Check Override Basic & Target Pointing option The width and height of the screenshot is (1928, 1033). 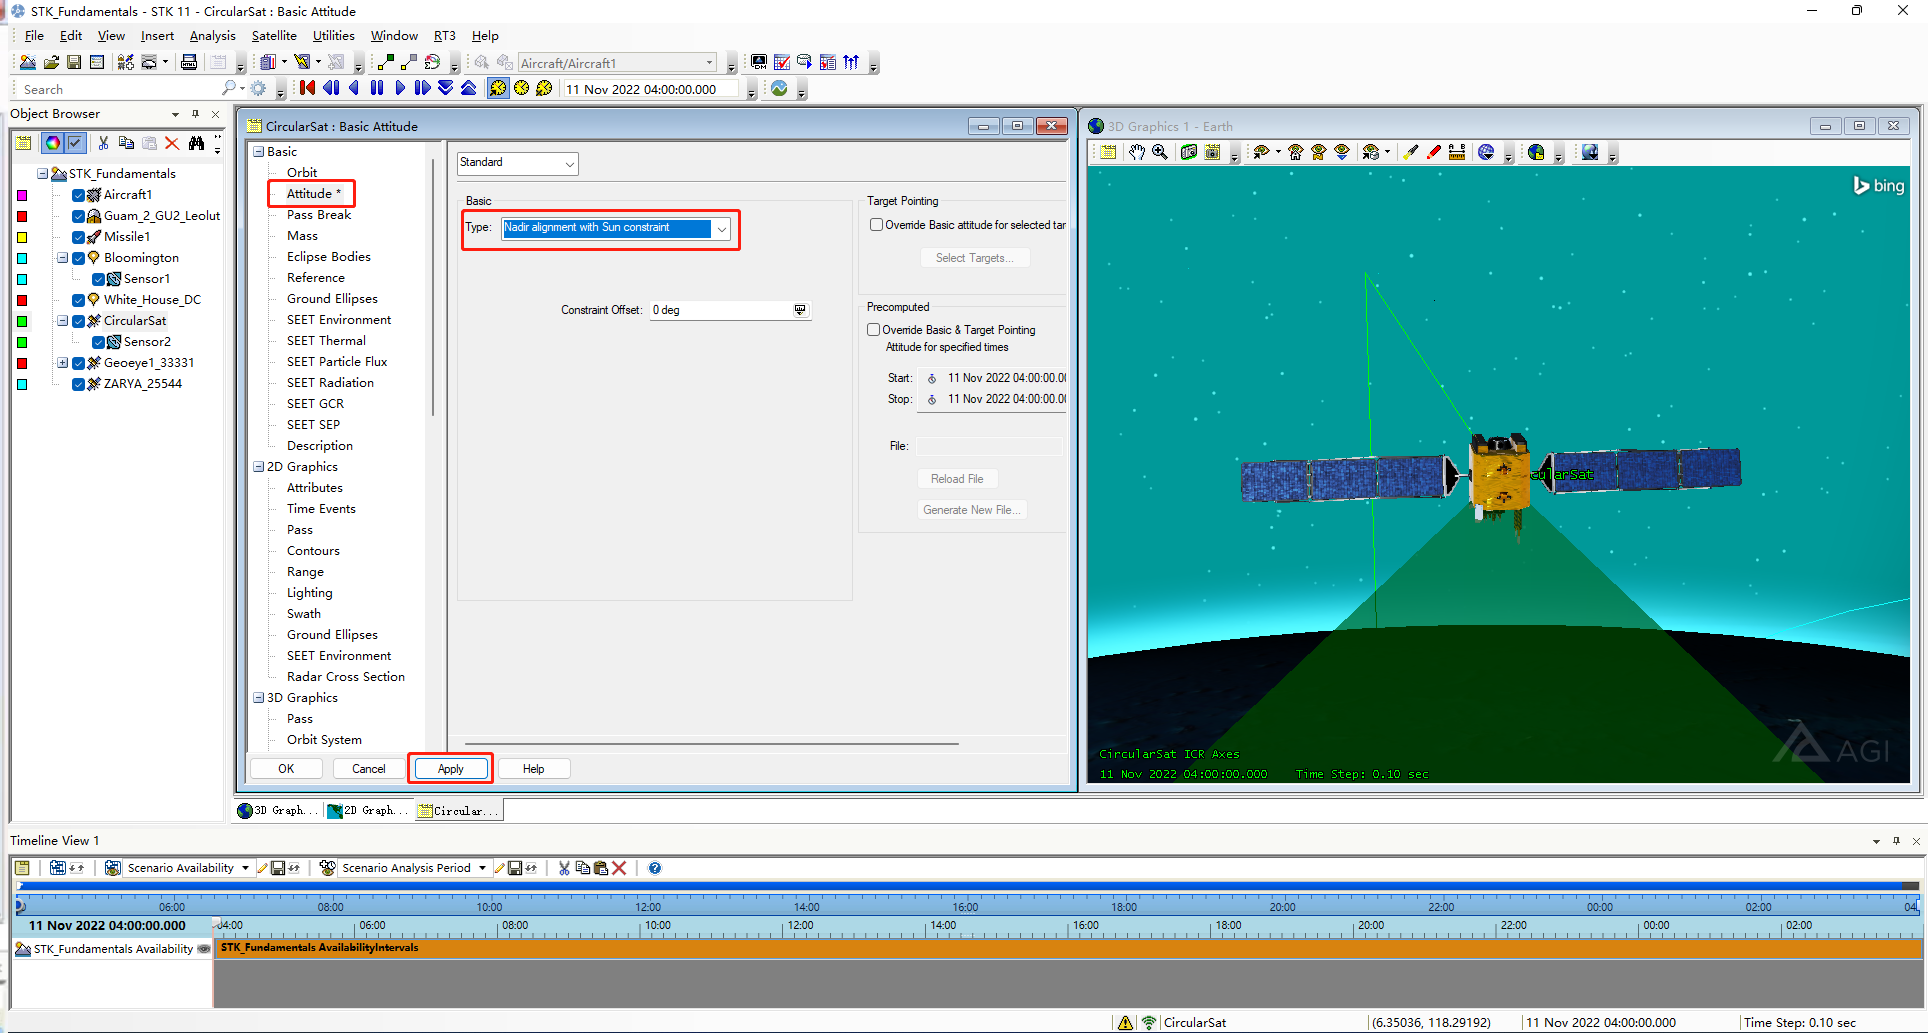pos(872,329)
